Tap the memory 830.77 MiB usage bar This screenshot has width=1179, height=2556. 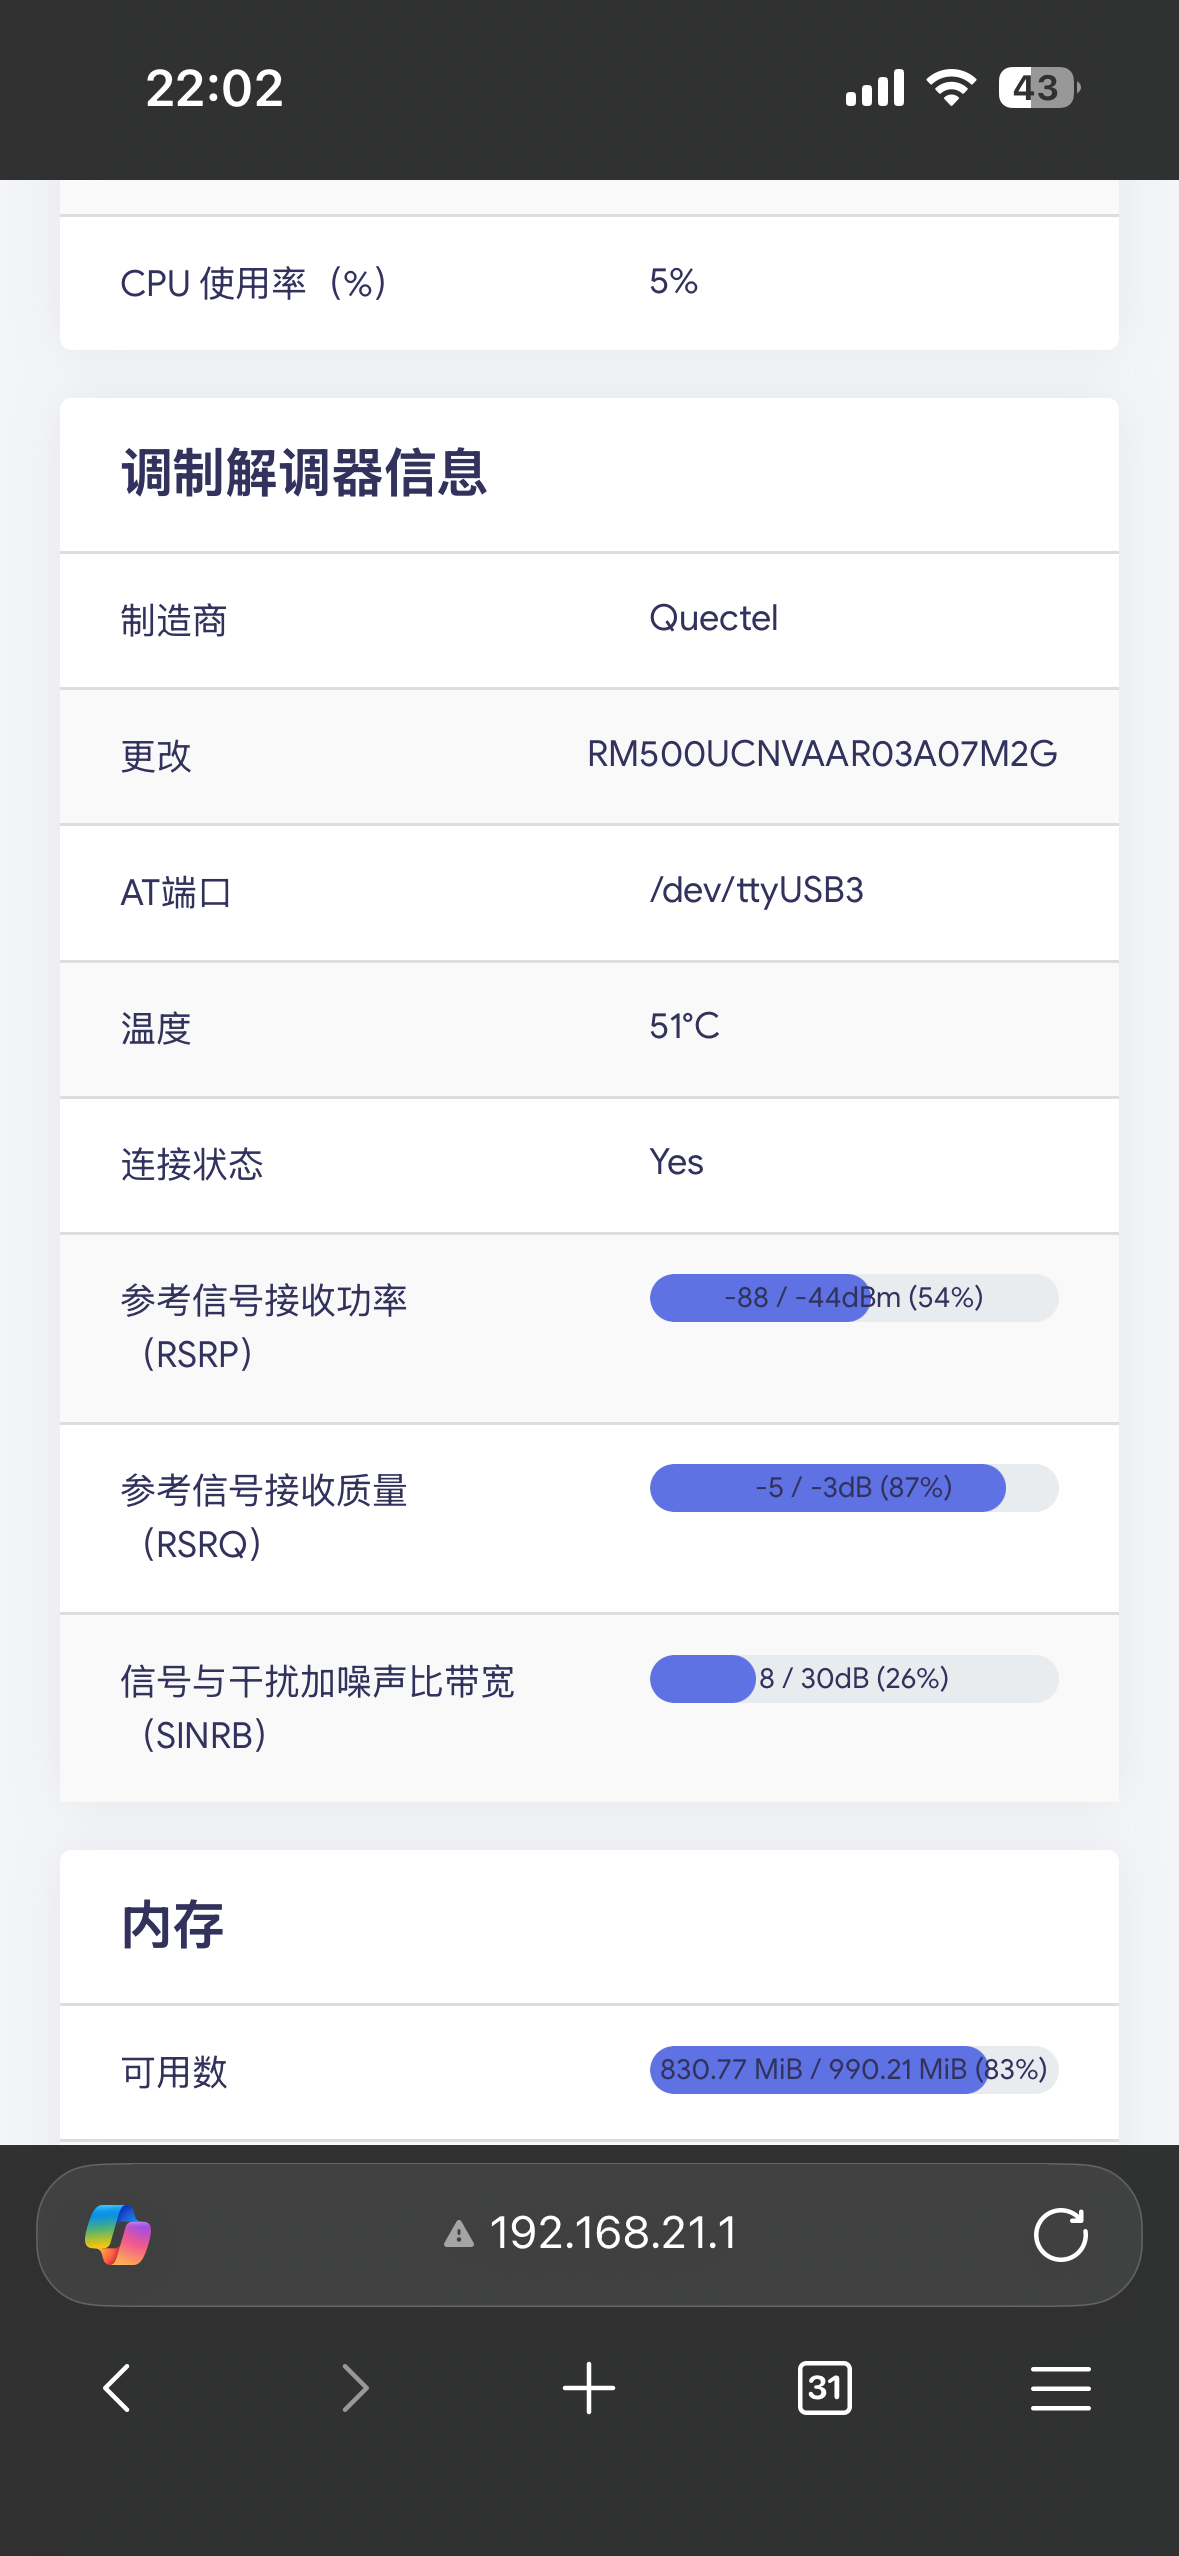pyautogui.click(x=853, y=2069)
